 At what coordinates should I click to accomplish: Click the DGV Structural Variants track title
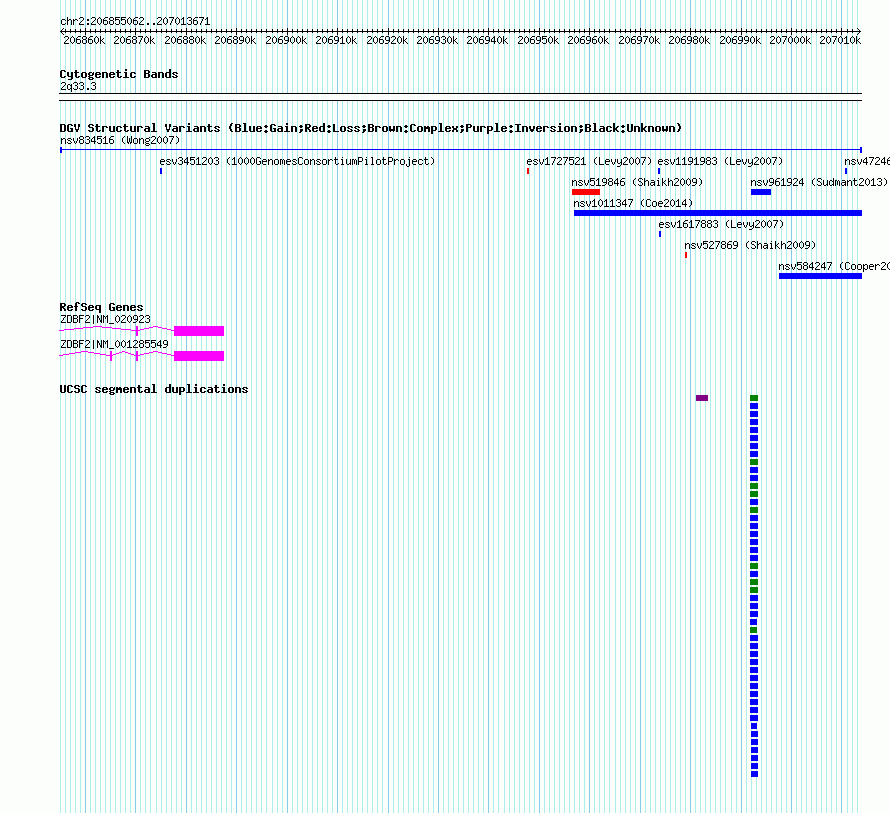(371, 128)
